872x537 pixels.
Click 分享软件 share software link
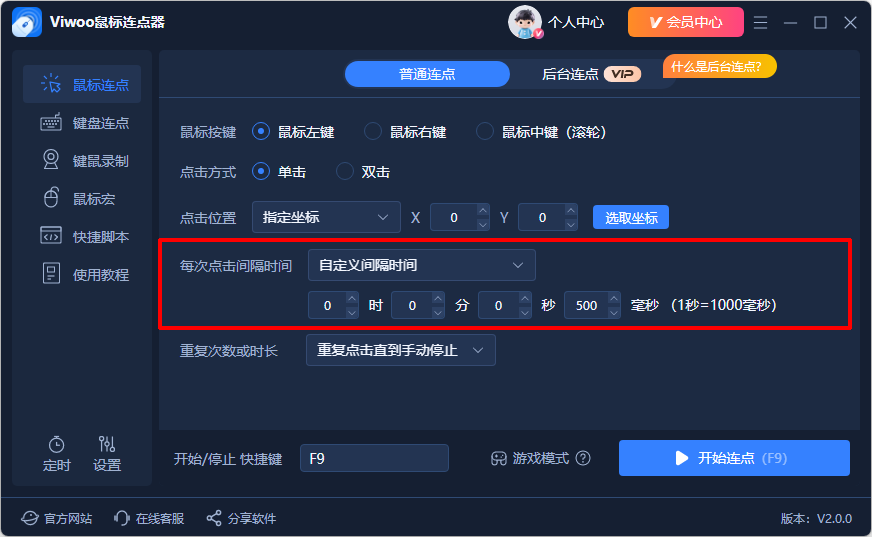(241, 518)
